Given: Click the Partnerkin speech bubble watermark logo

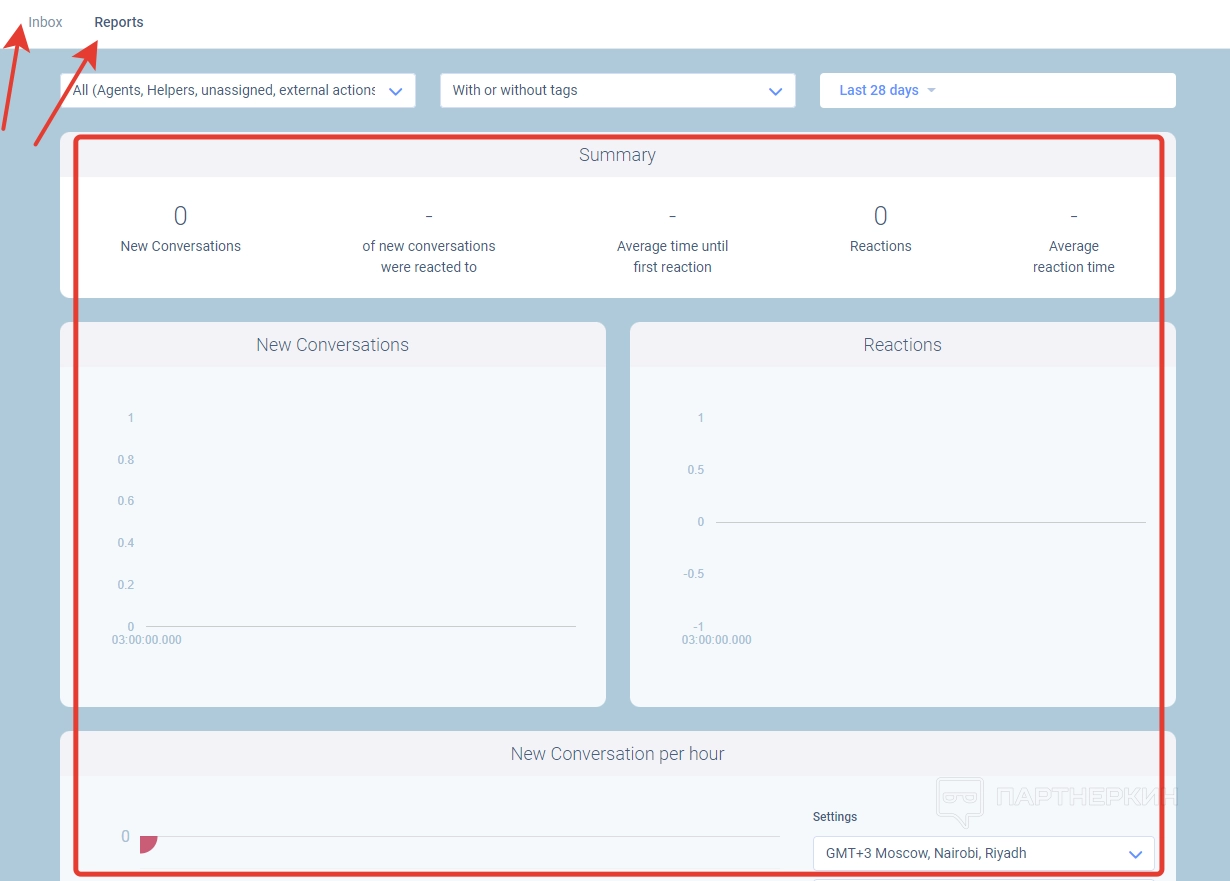Looking at the screenshot, I should (959, 802).
